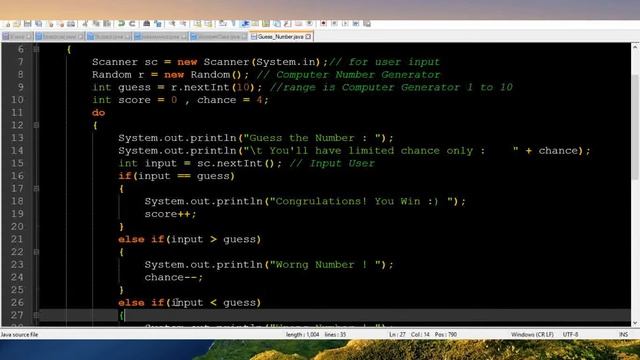Click the 'score++;' statement on line 19

coord(170,214)
